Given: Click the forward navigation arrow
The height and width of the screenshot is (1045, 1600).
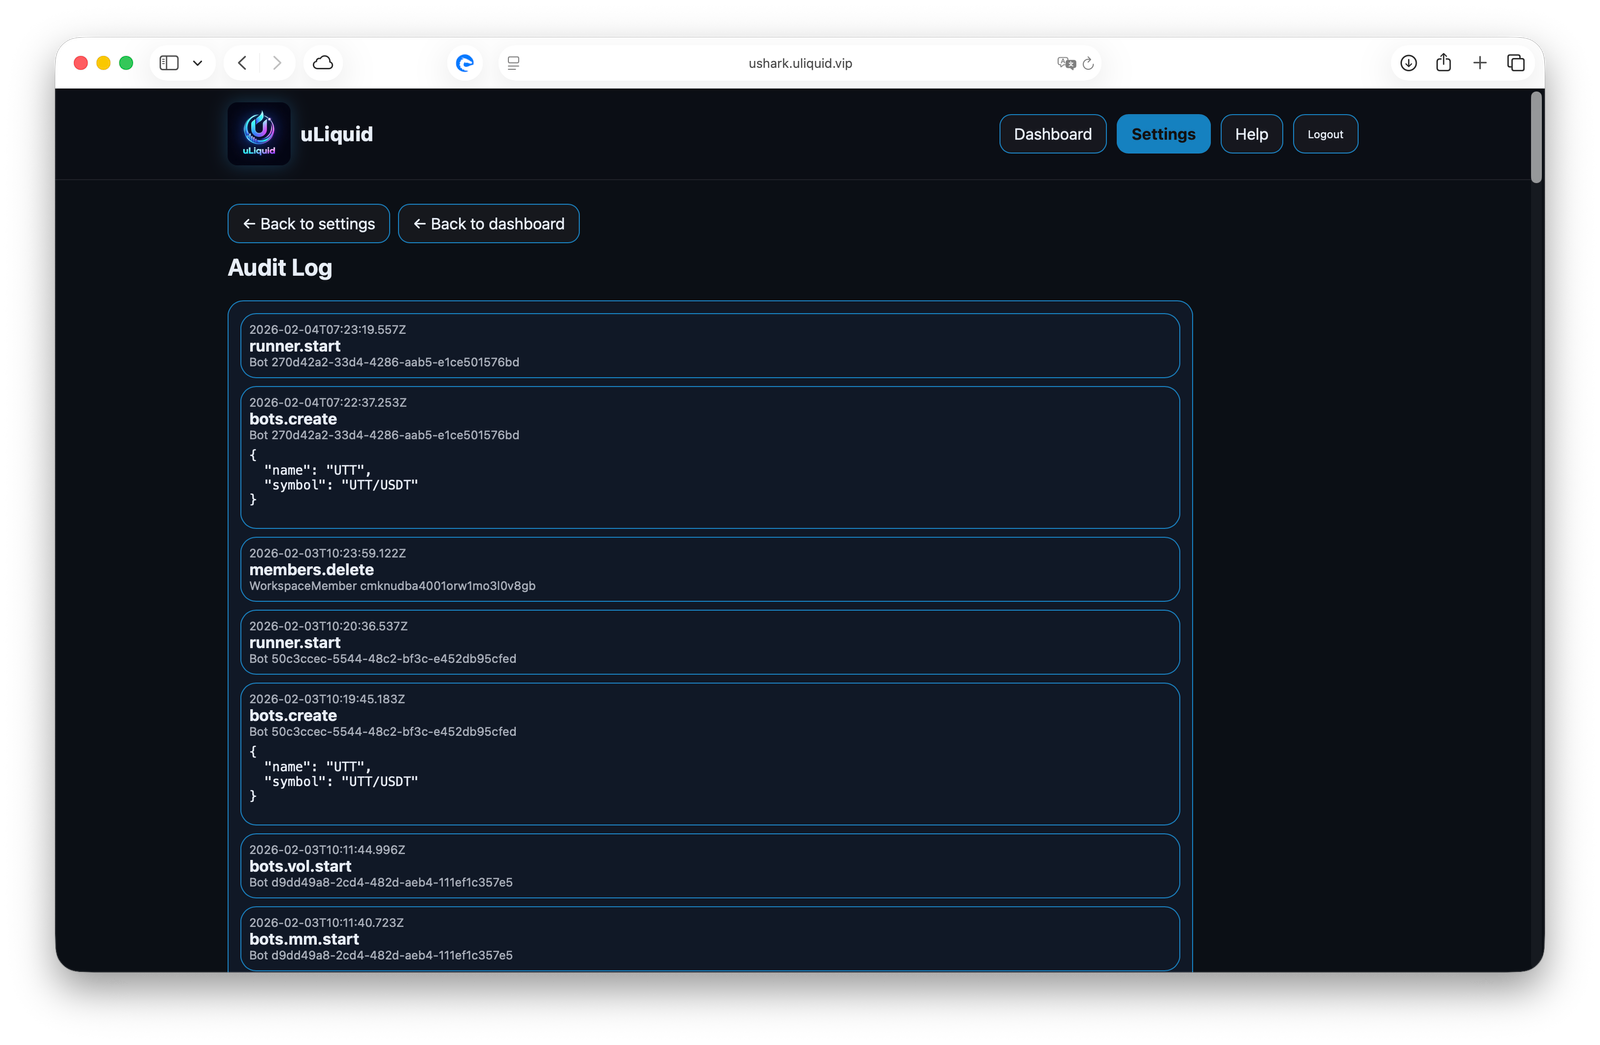Looking at the screenshot, I should [x=277, y=62].
